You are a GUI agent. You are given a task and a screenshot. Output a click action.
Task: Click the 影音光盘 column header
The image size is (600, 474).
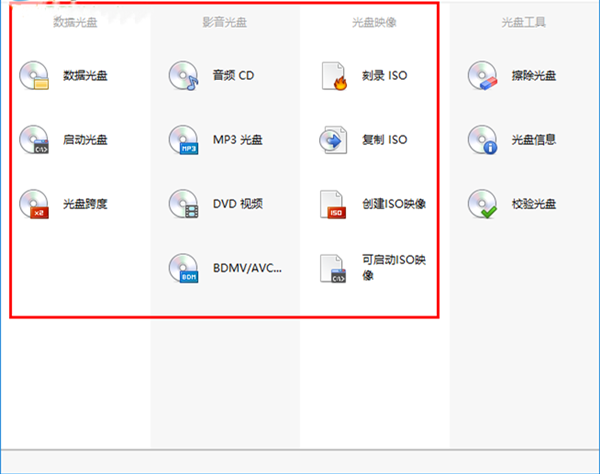click(226, 20)
